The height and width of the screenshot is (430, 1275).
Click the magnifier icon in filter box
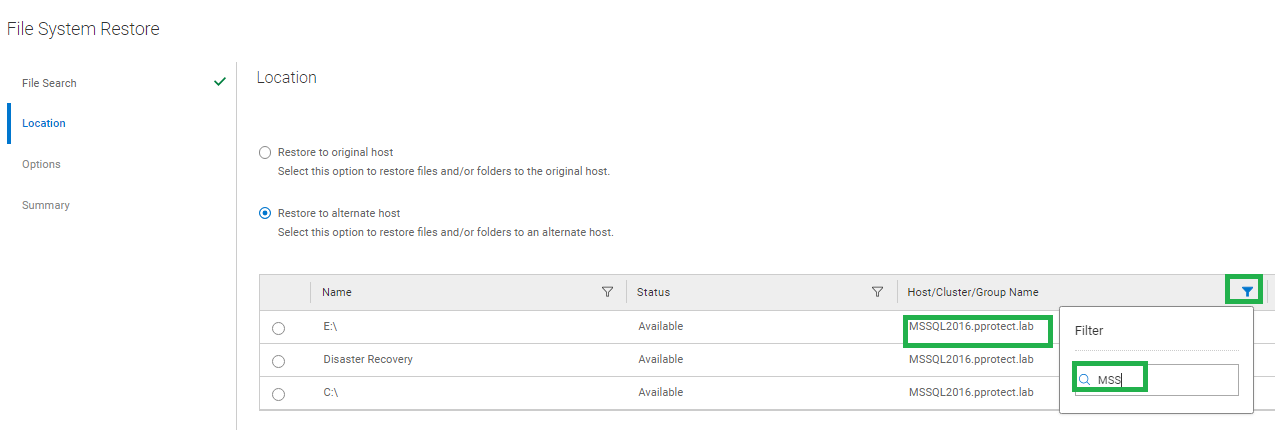point(1084,380)
